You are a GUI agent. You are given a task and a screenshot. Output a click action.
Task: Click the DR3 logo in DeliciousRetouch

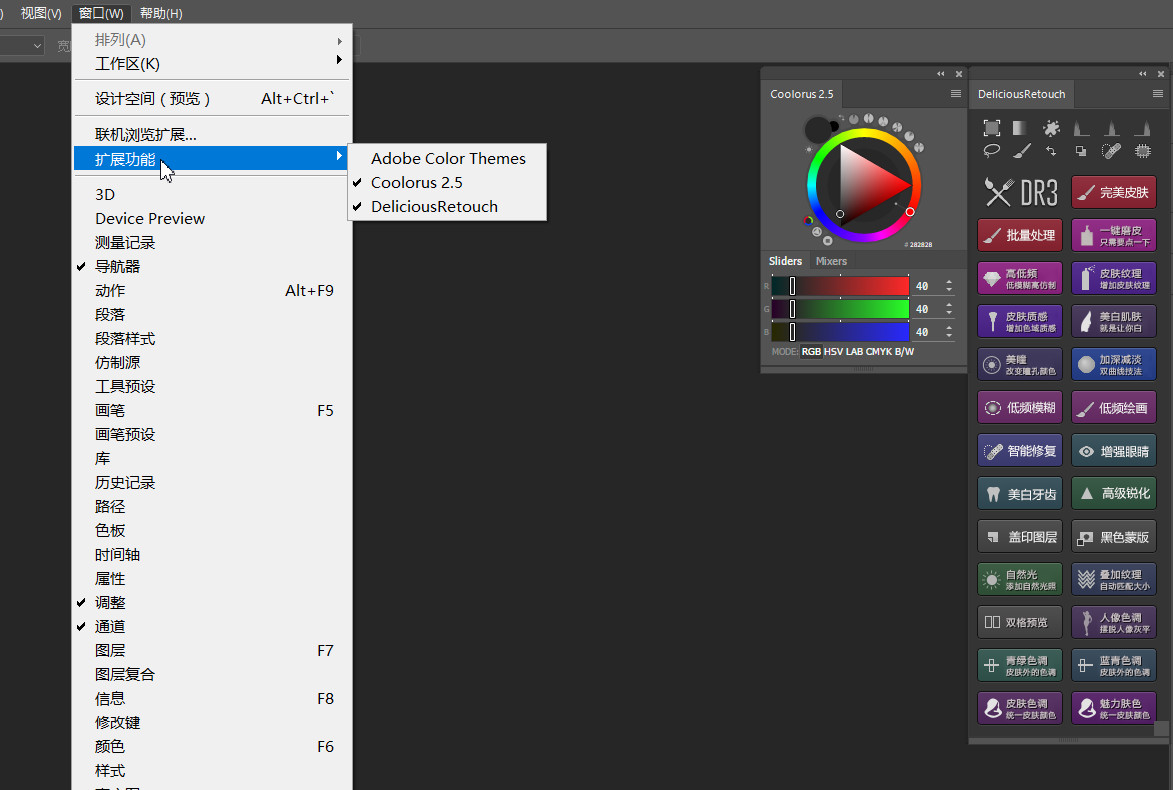click(1021, 192)
